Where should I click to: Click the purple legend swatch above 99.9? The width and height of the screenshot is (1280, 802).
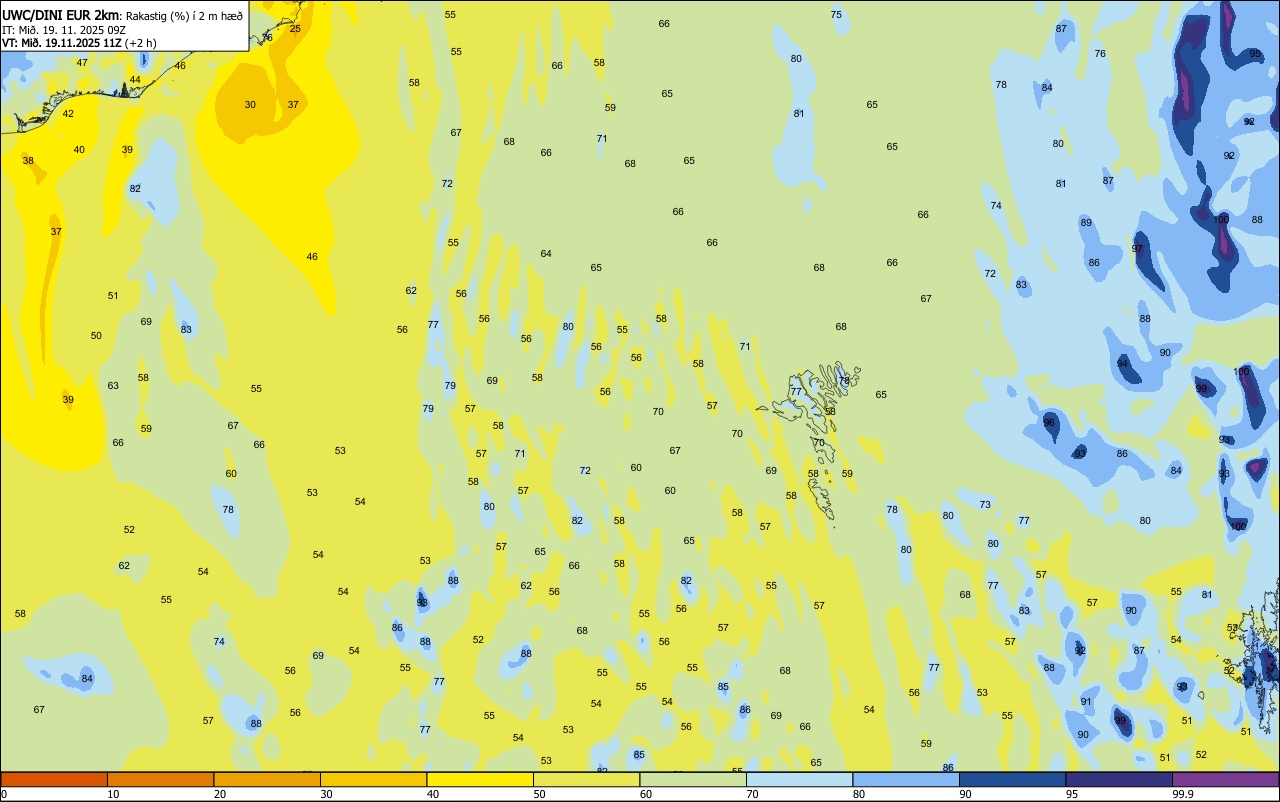[1225, 779]
